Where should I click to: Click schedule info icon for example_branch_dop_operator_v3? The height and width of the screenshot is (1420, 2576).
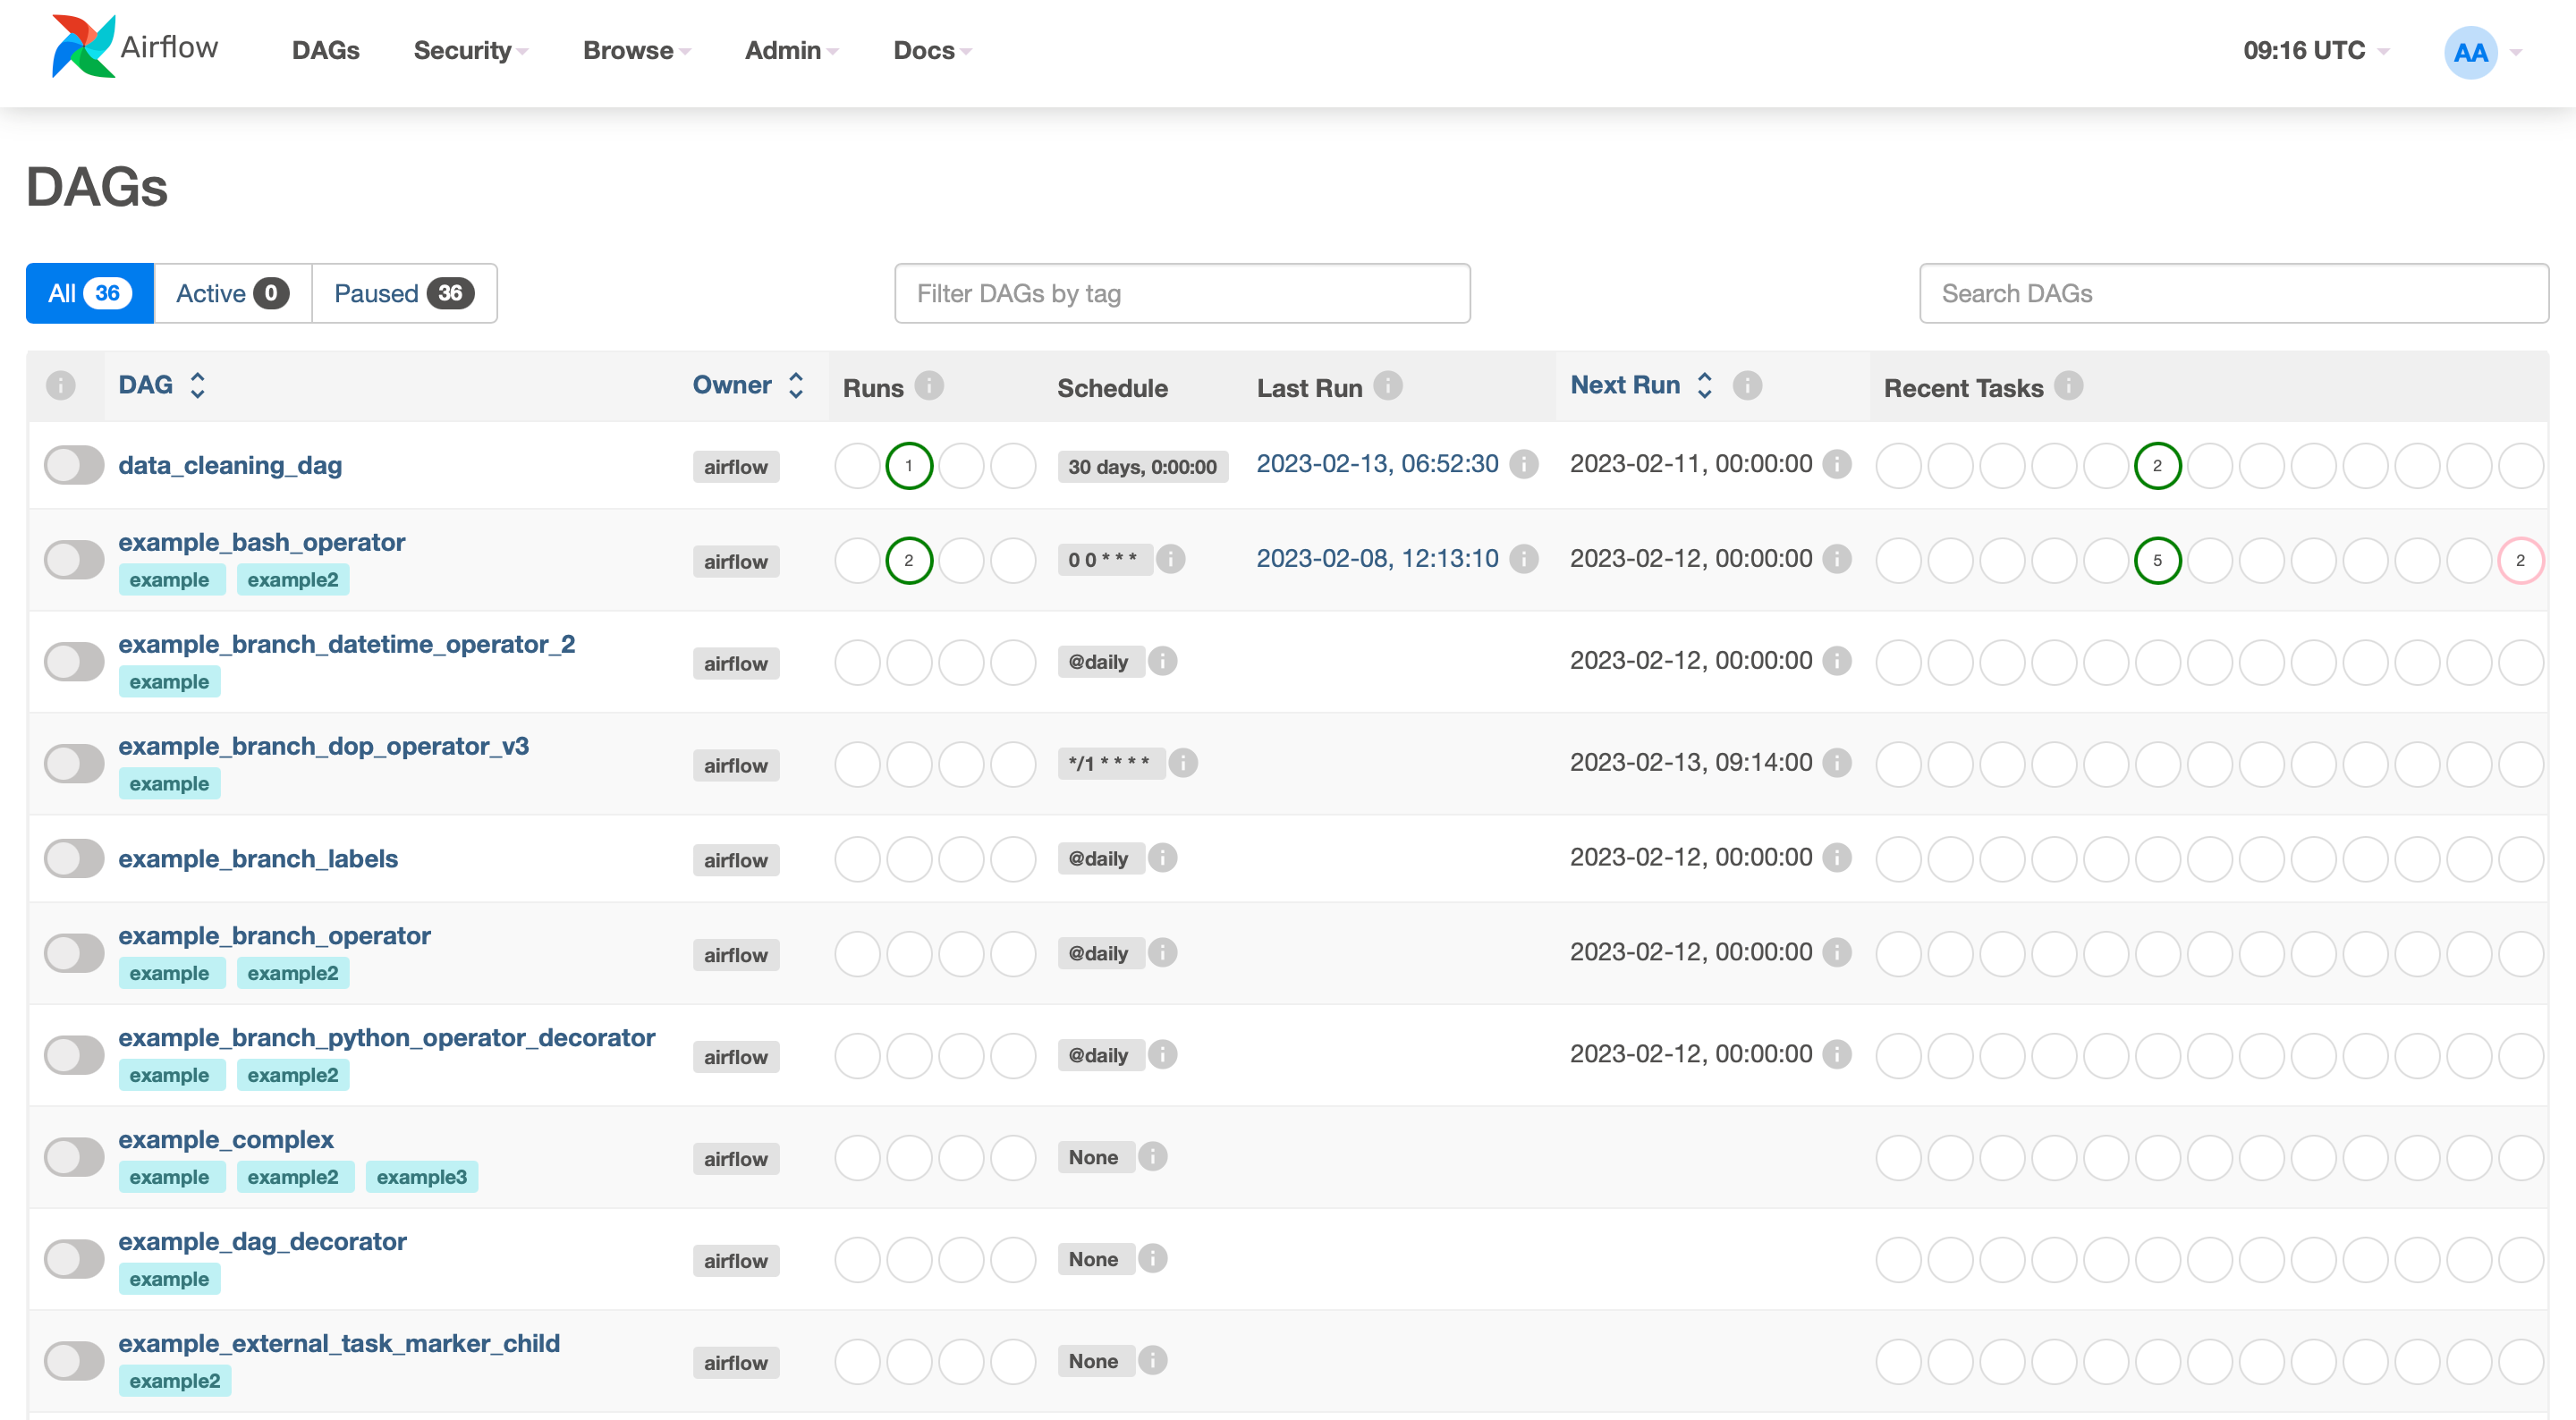[x=1183, y=763]
